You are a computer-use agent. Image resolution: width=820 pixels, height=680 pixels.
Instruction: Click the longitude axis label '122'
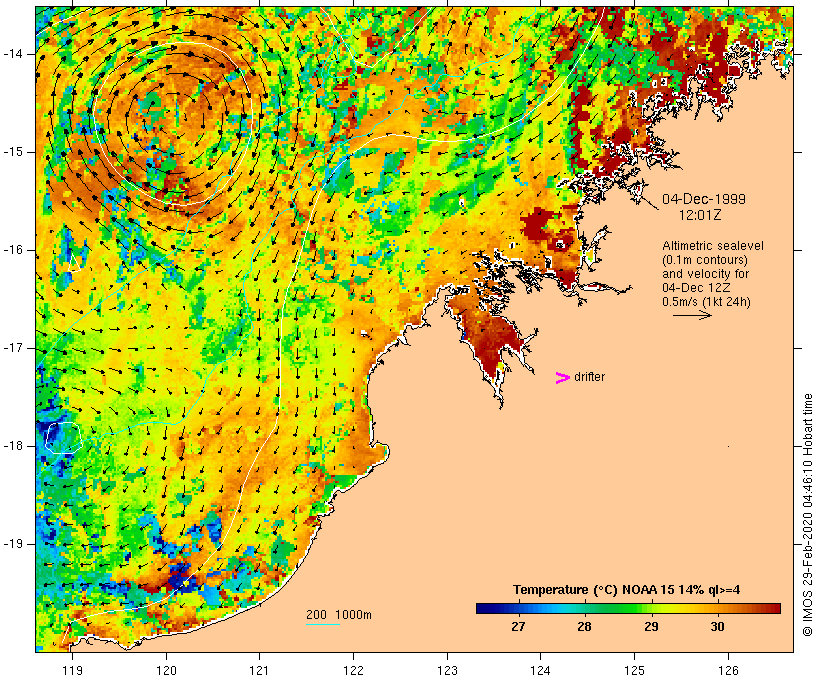pos(354,670)
